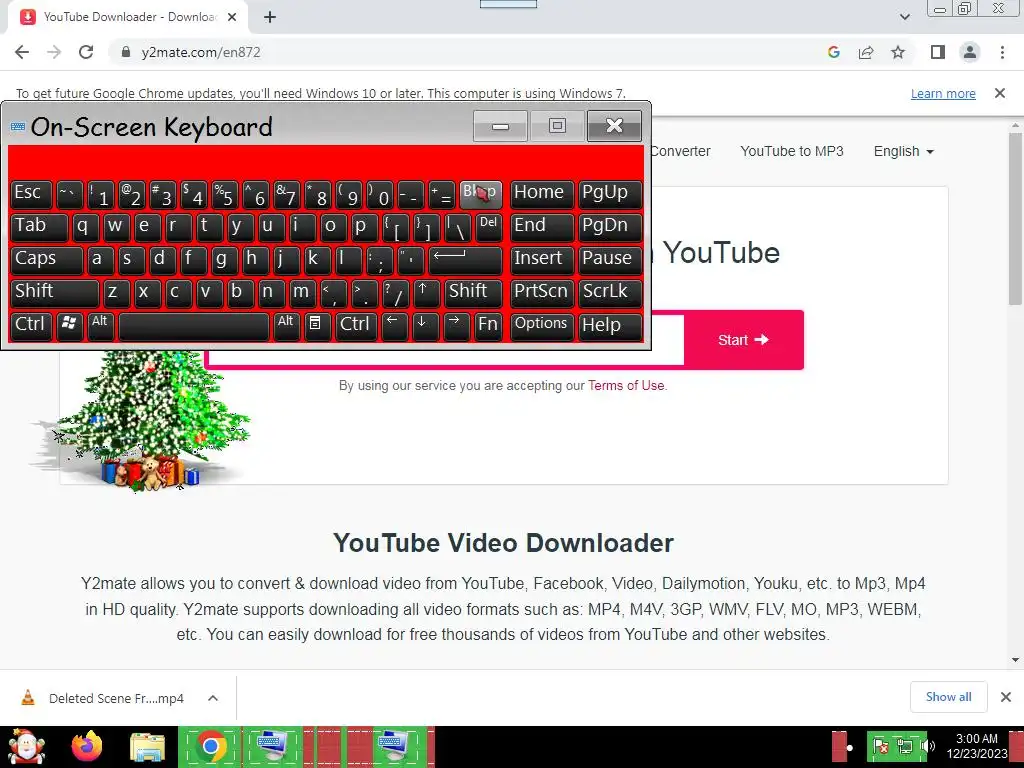Open the YouTube to MP3 menu item
The width and height of the screenshot is (1024, 768).
coord(792,151)
